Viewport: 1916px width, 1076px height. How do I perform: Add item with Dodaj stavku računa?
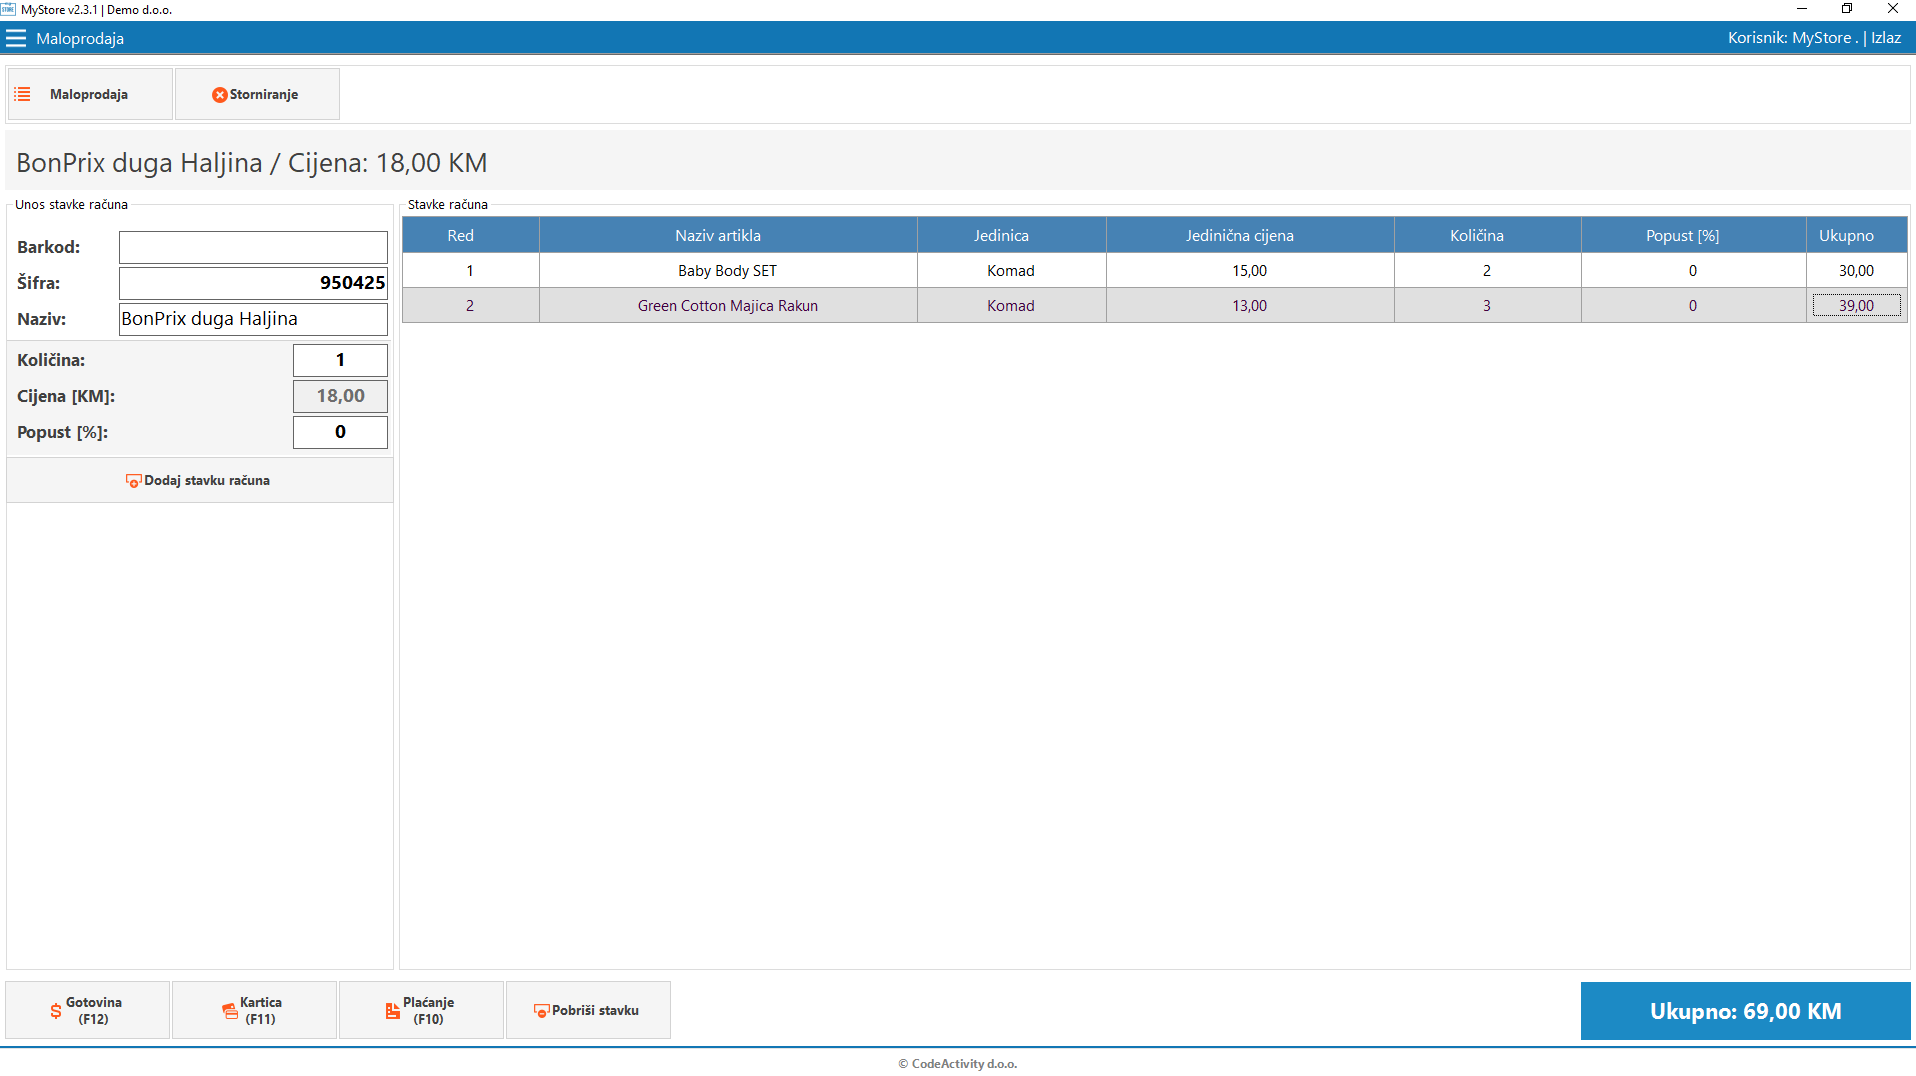tap(200, 481)
